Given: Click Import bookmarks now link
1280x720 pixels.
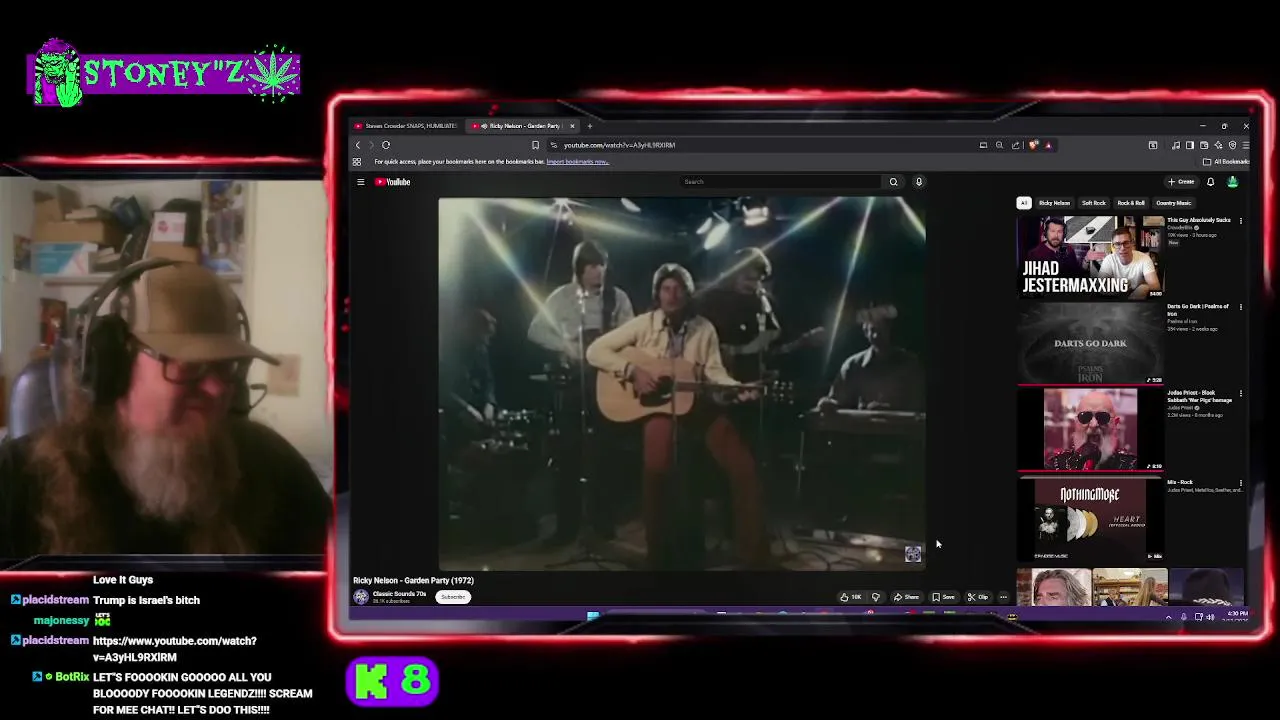Looking at the screenshot, I should [577, 162].
